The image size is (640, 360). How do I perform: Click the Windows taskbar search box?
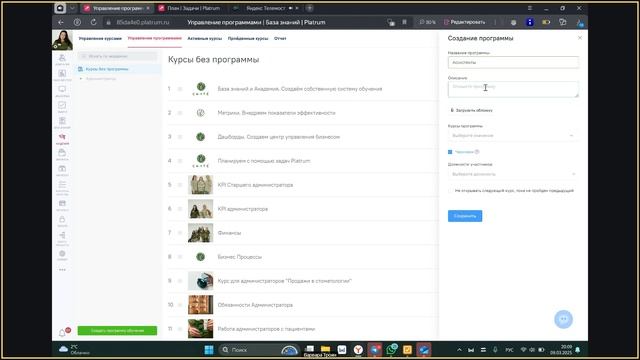coord(260,350)
